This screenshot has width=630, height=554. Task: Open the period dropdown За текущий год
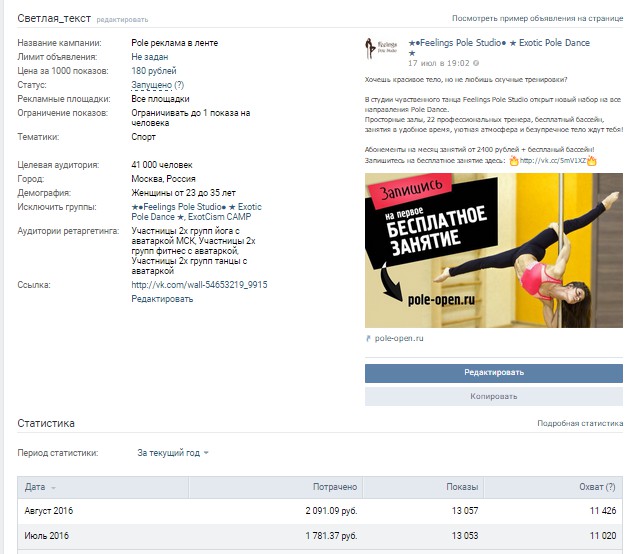point(173,453)
